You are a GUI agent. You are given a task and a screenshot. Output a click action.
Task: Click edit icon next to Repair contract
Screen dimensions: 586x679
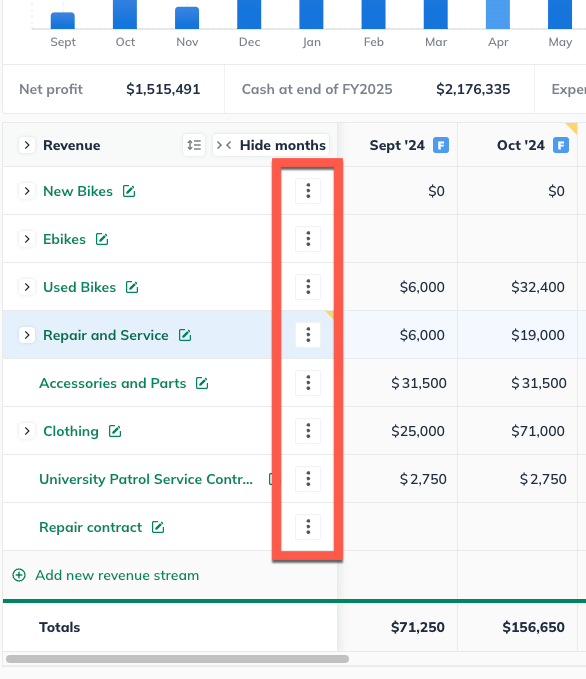click(158, 527)
